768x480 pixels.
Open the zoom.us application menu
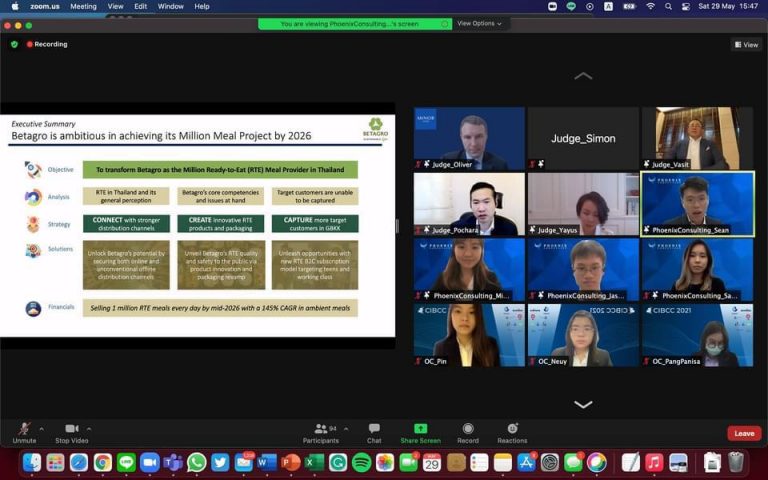(x=45, y=6)
